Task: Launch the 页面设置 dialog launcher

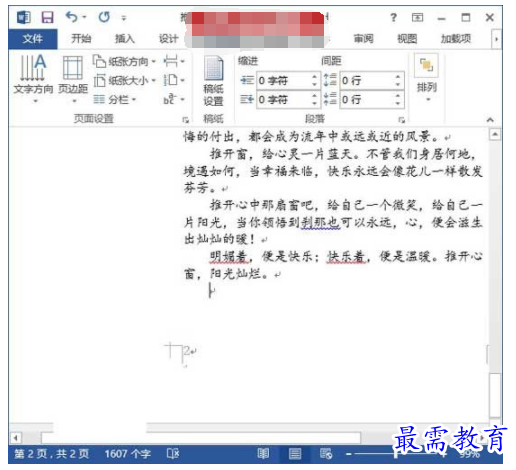Action: click(185, 120)
